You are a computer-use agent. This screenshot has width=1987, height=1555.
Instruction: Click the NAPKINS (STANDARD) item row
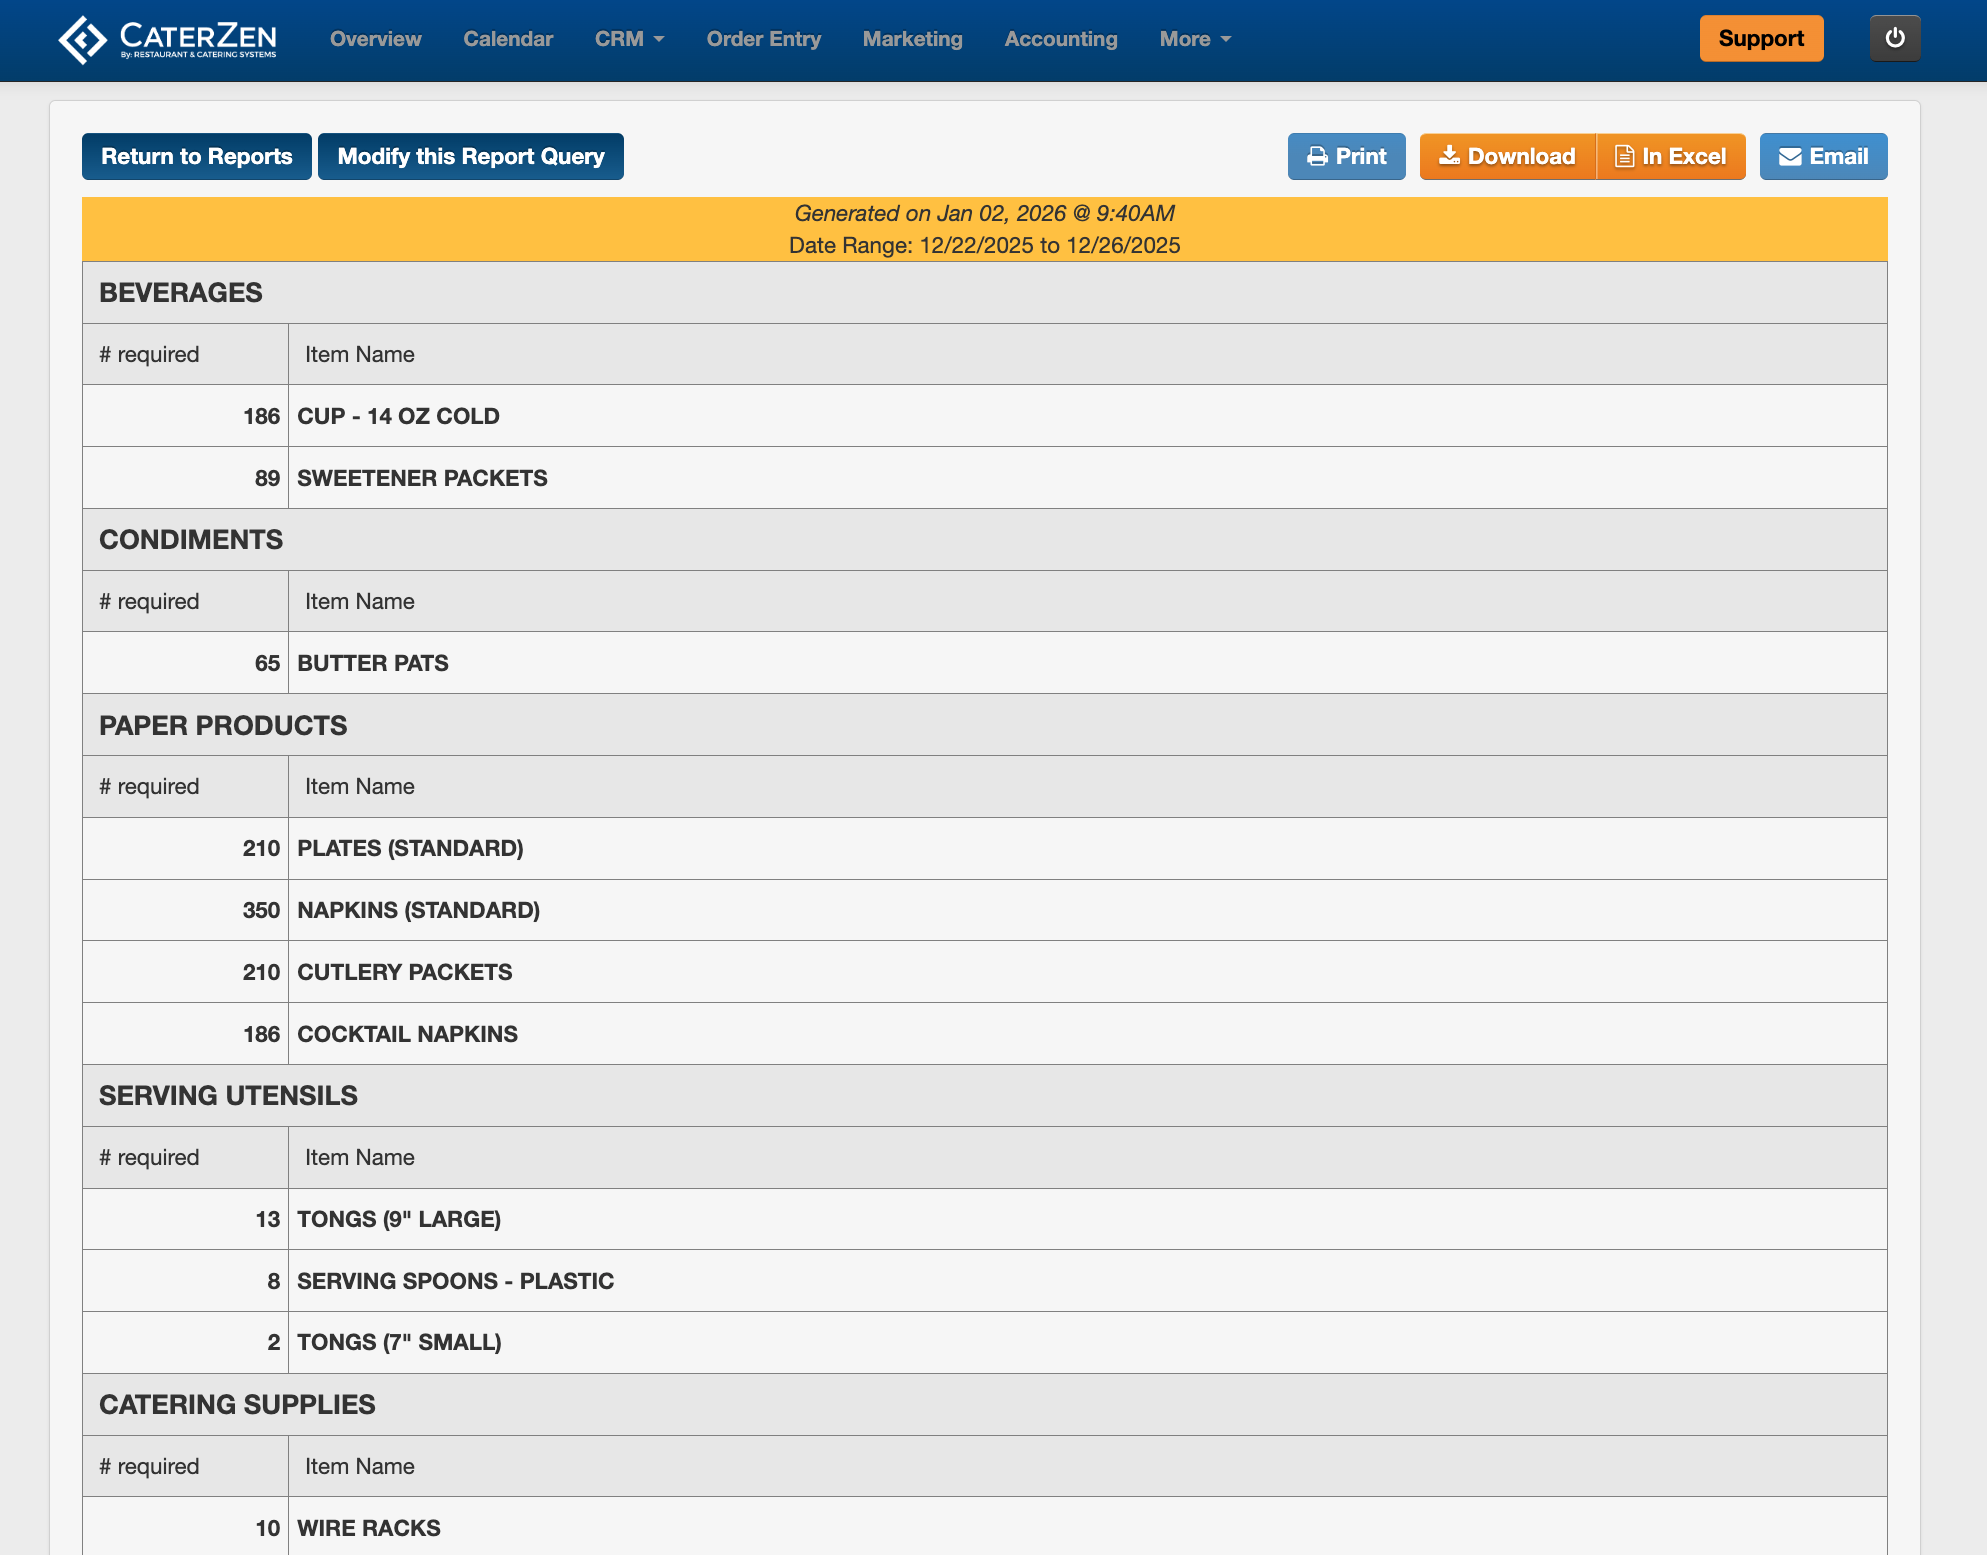[x=418, y=910]
